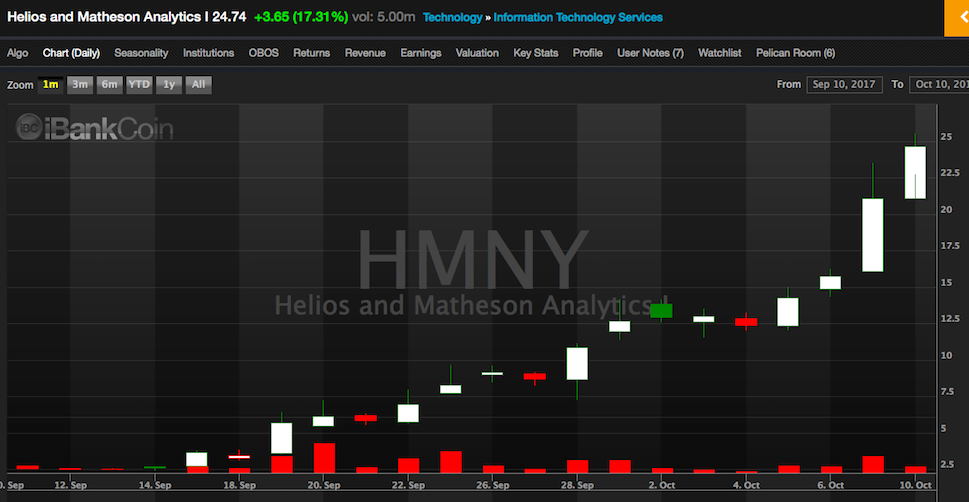This screenshot has width=969, height=502.
Task: Click the 6. Oct axis label
Action: pos(831,485)
